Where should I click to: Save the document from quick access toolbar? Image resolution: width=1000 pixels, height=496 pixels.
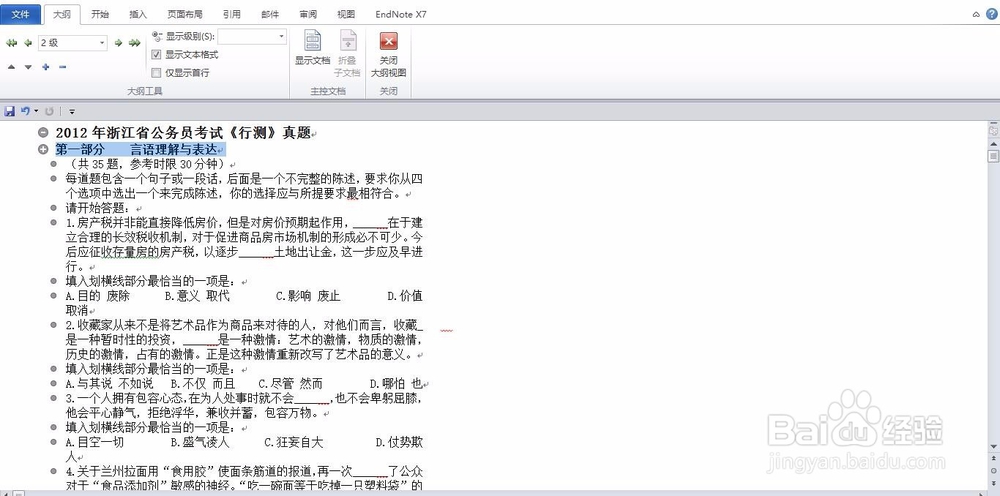(10, 111)
